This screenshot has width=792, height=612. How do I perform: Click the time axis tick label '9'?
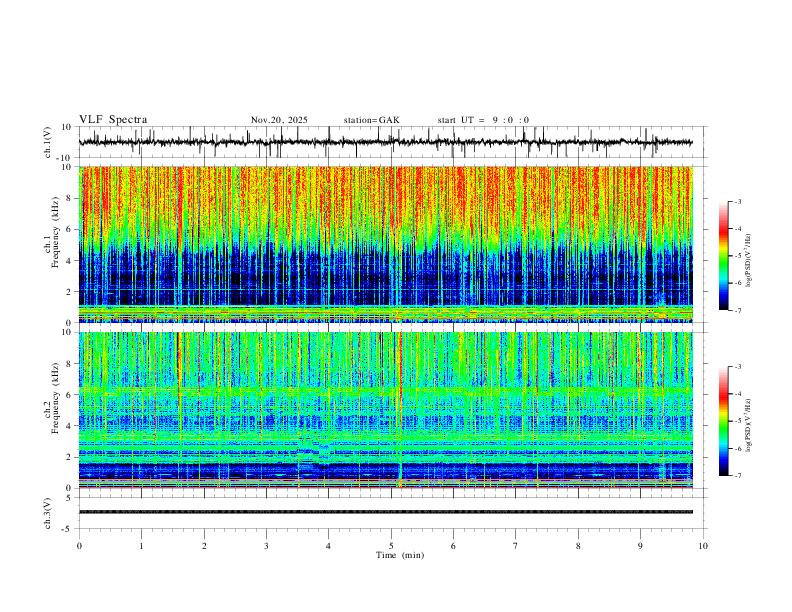(640, 546)
